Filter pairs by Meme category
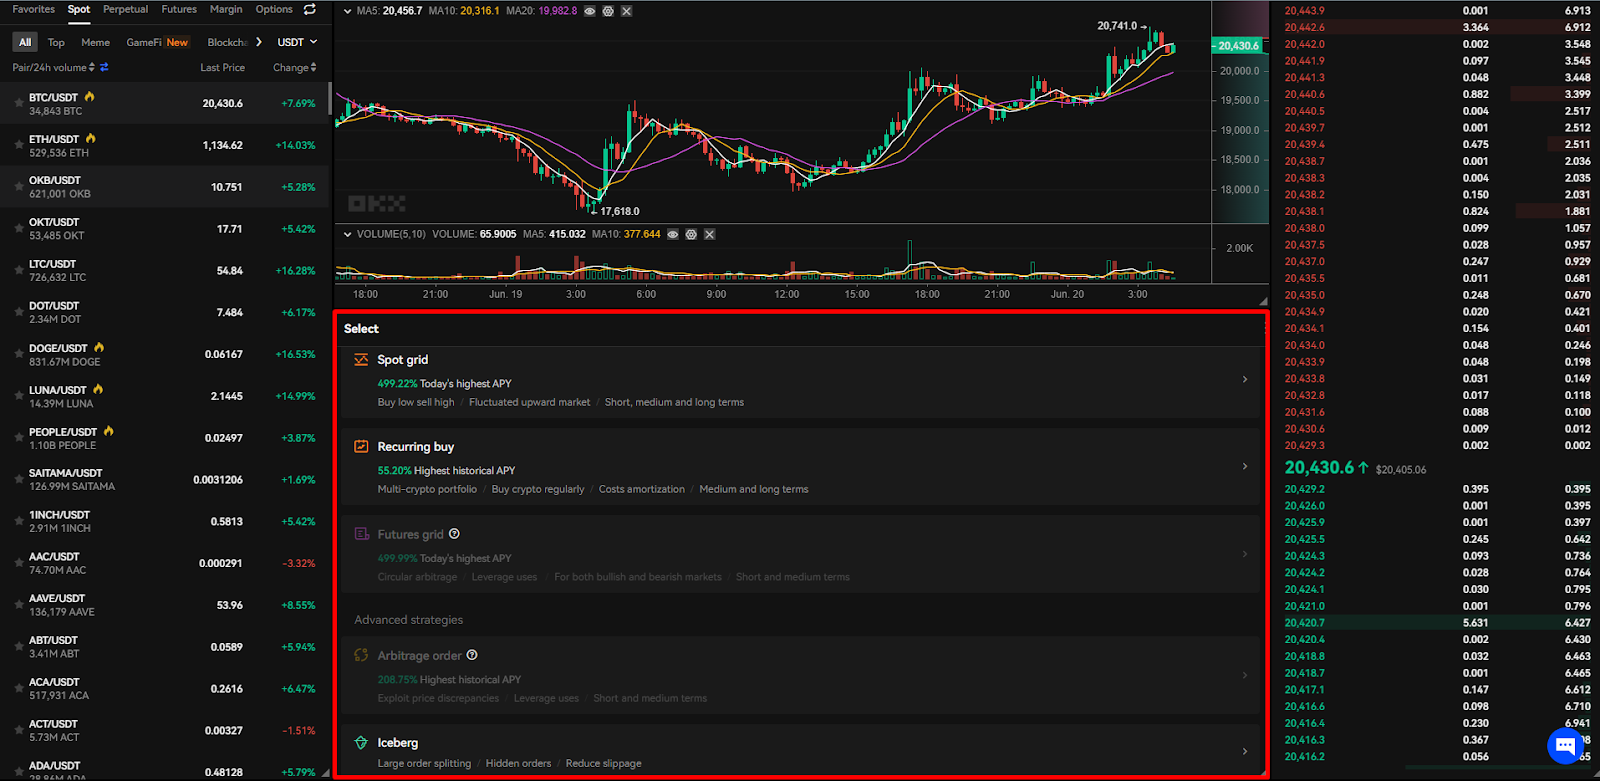This screenshot has width=1600, height=781. point(96,42)
